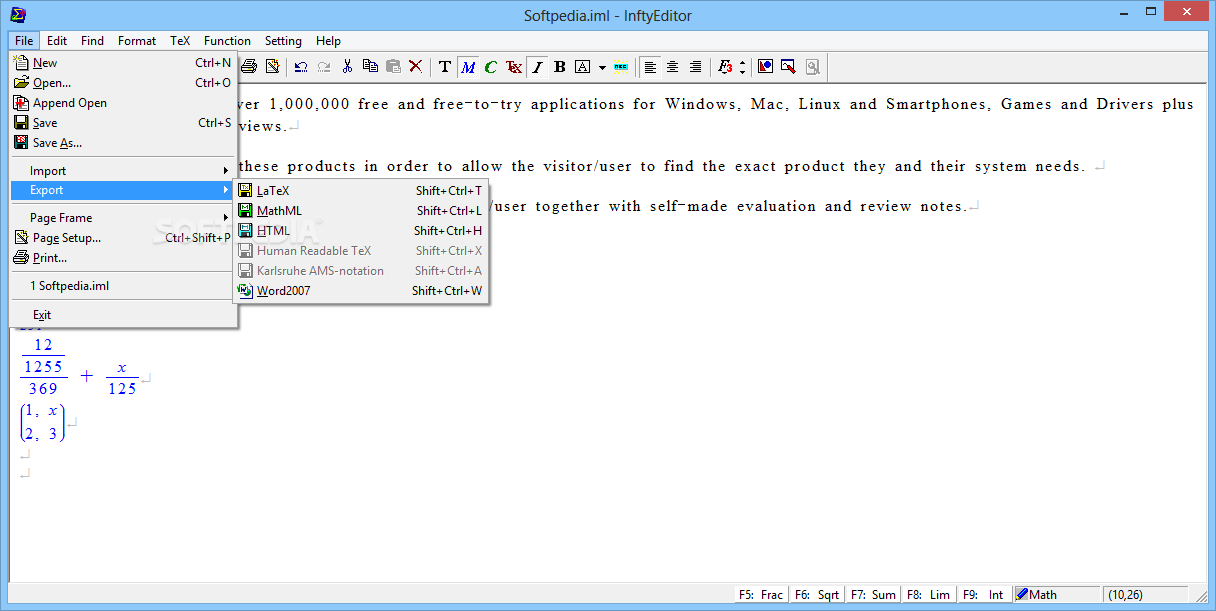The height and width of the screenshot is (611, 1216).
Task: Click the InftyEditor title bar app icon
Action: point(16,15)
